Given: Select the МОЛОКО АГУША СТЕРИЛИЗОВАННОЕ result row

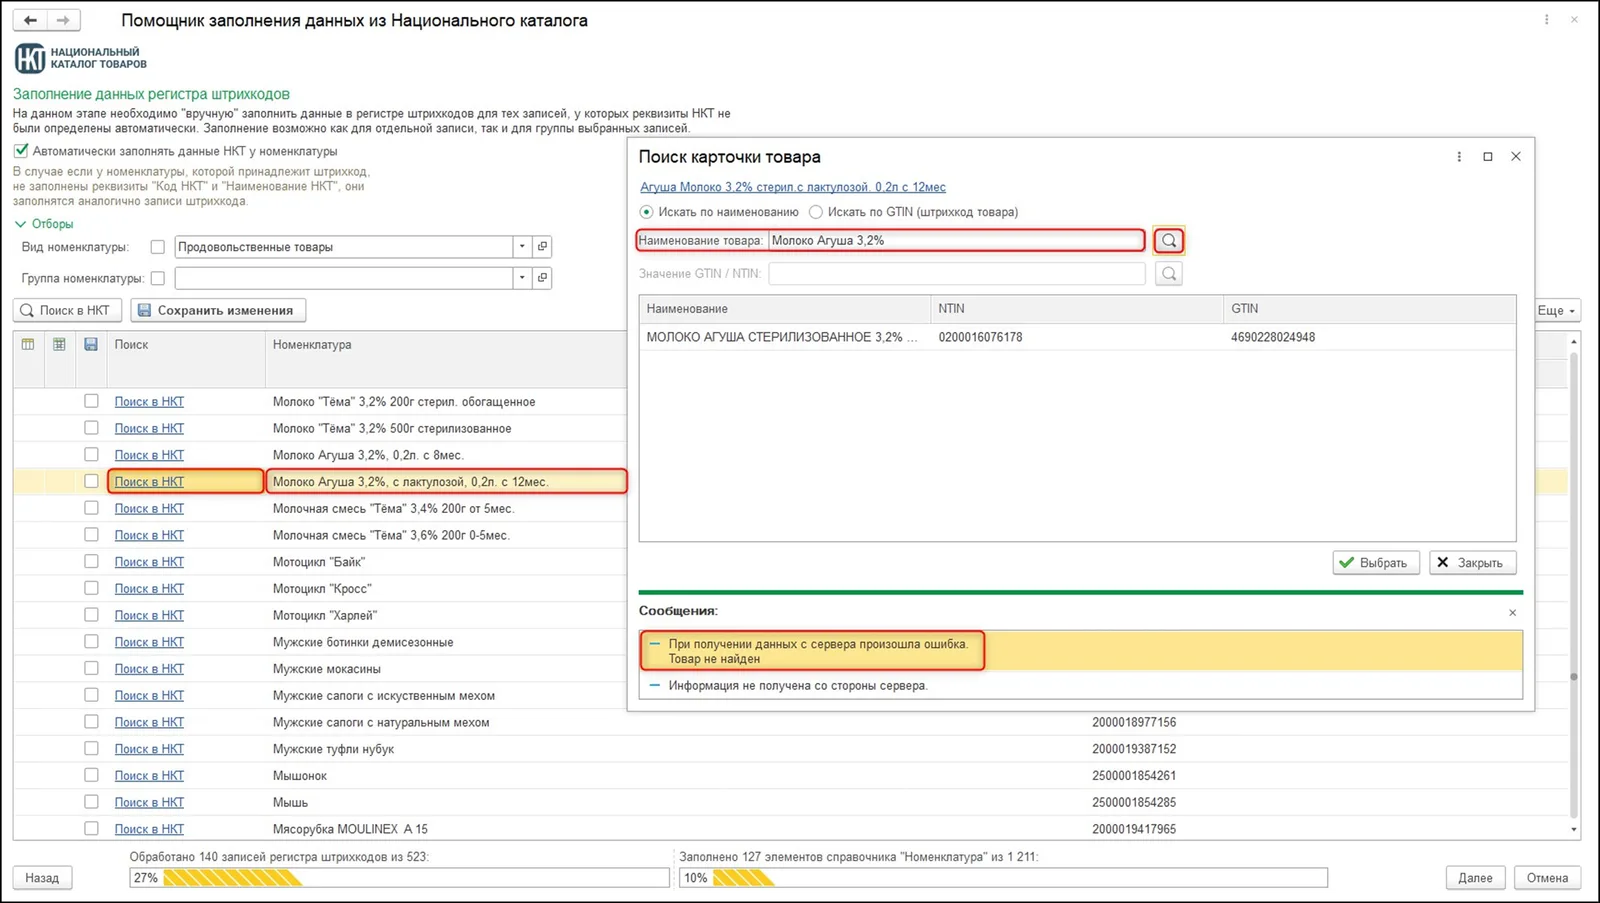Looking at the screenshot, I should [1077, 337].
